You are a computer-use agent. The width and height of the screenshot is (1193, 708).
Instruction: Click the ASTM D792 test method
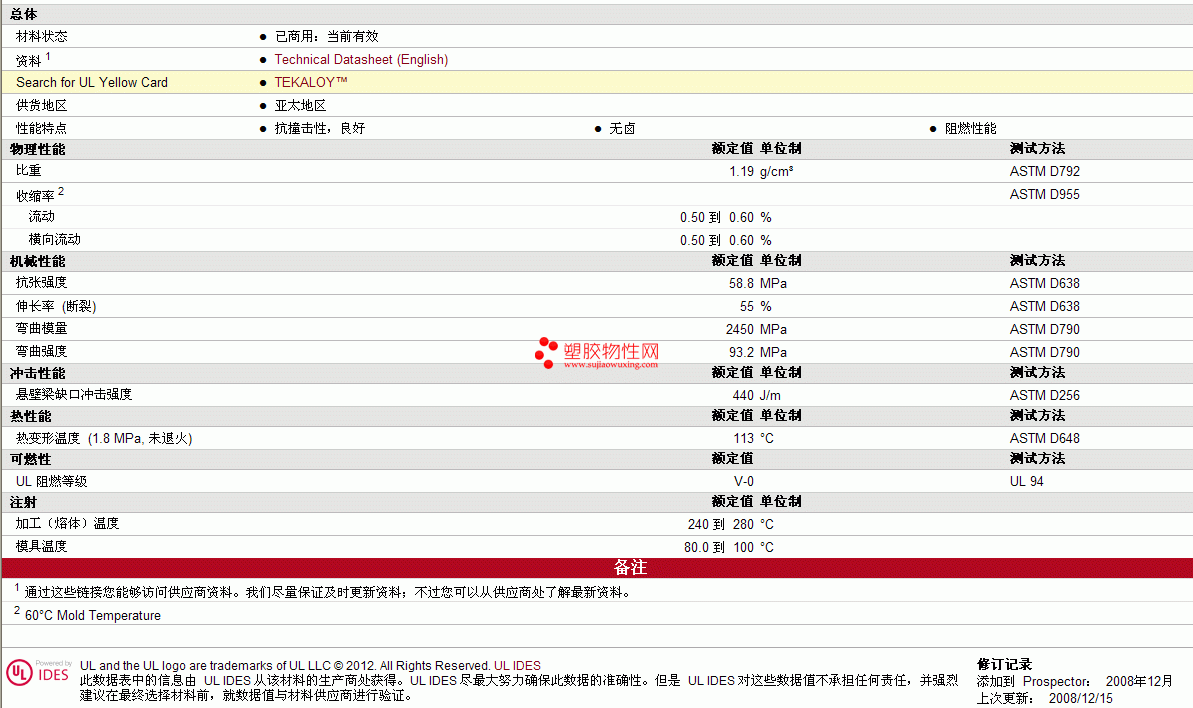(1045, 171)
